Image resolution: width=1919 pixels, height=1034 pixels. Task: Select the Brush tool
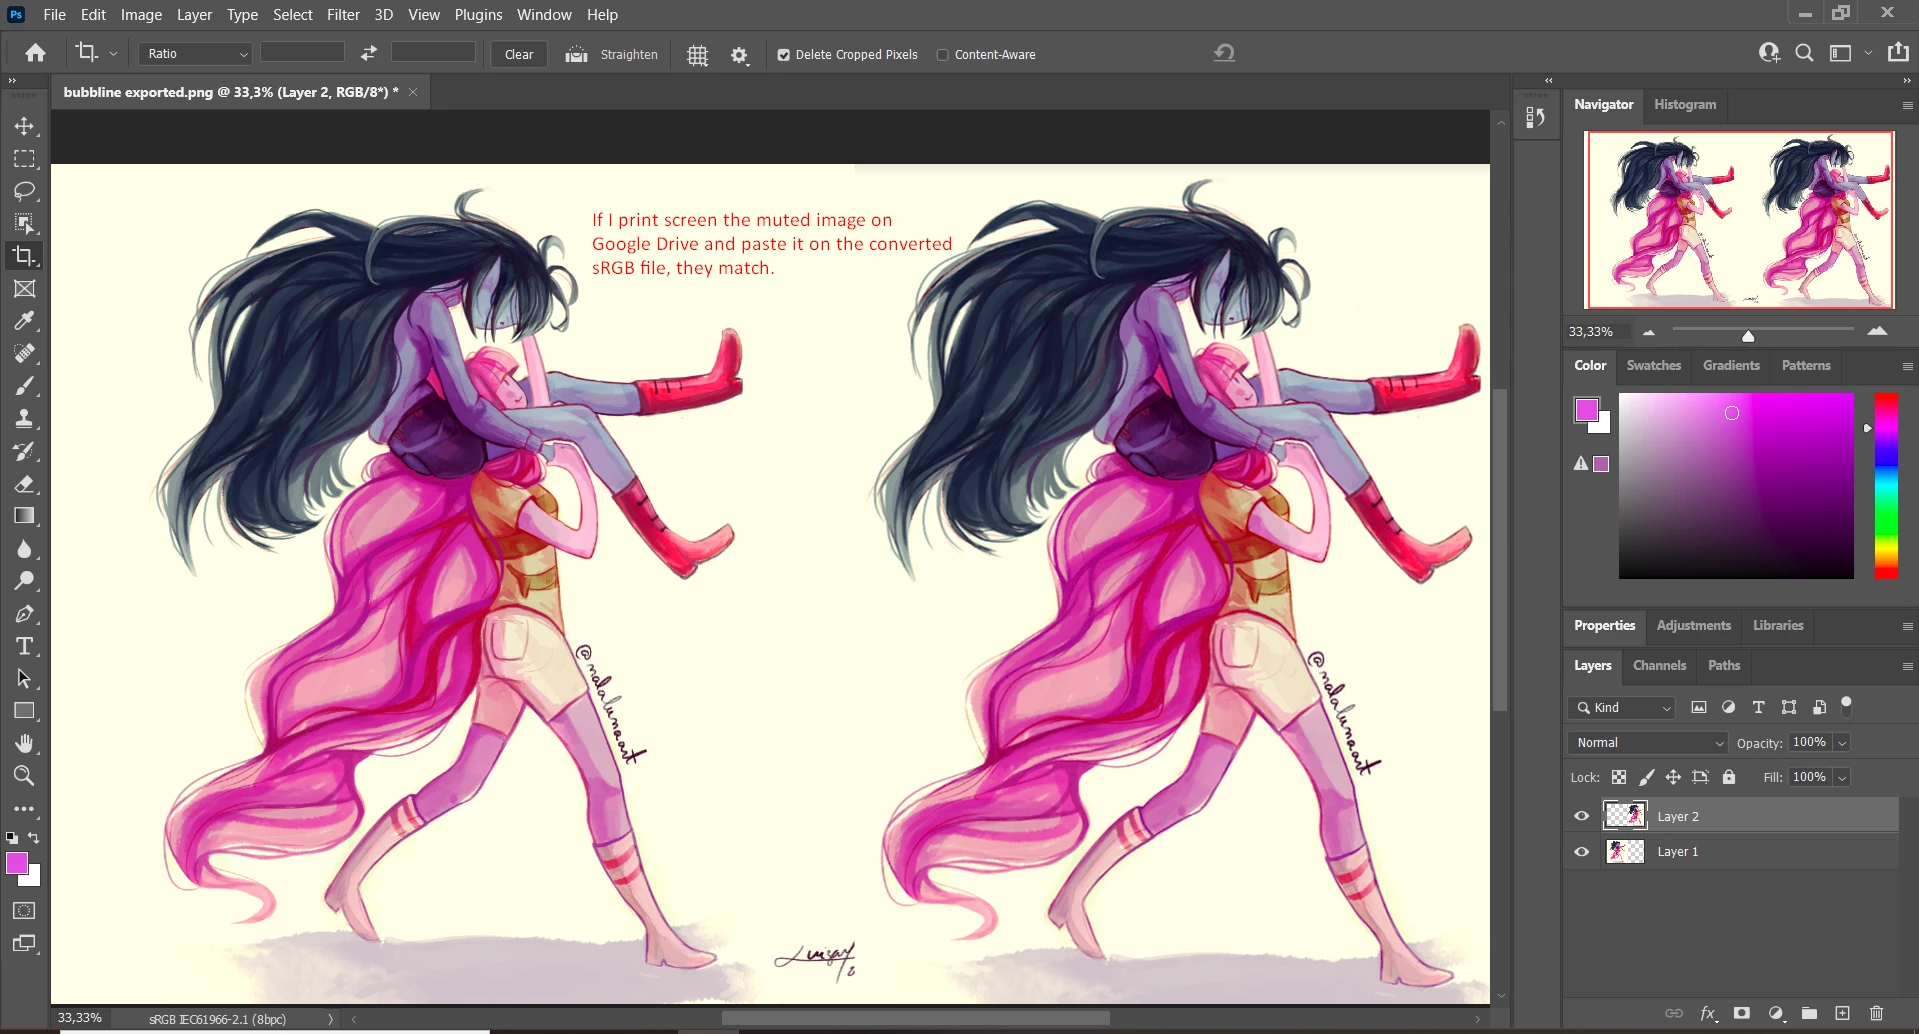point(24,386)
